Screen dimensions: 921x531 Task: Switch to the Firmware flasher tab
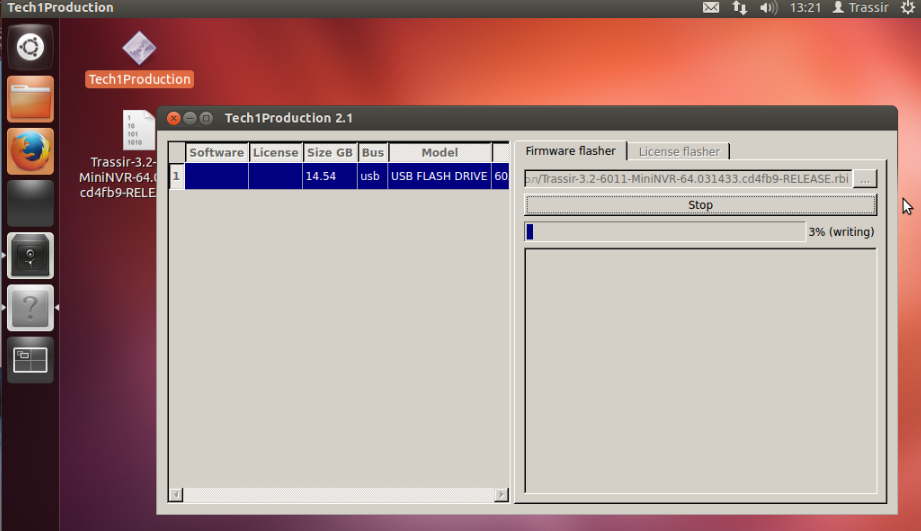[x=570, y=151]
